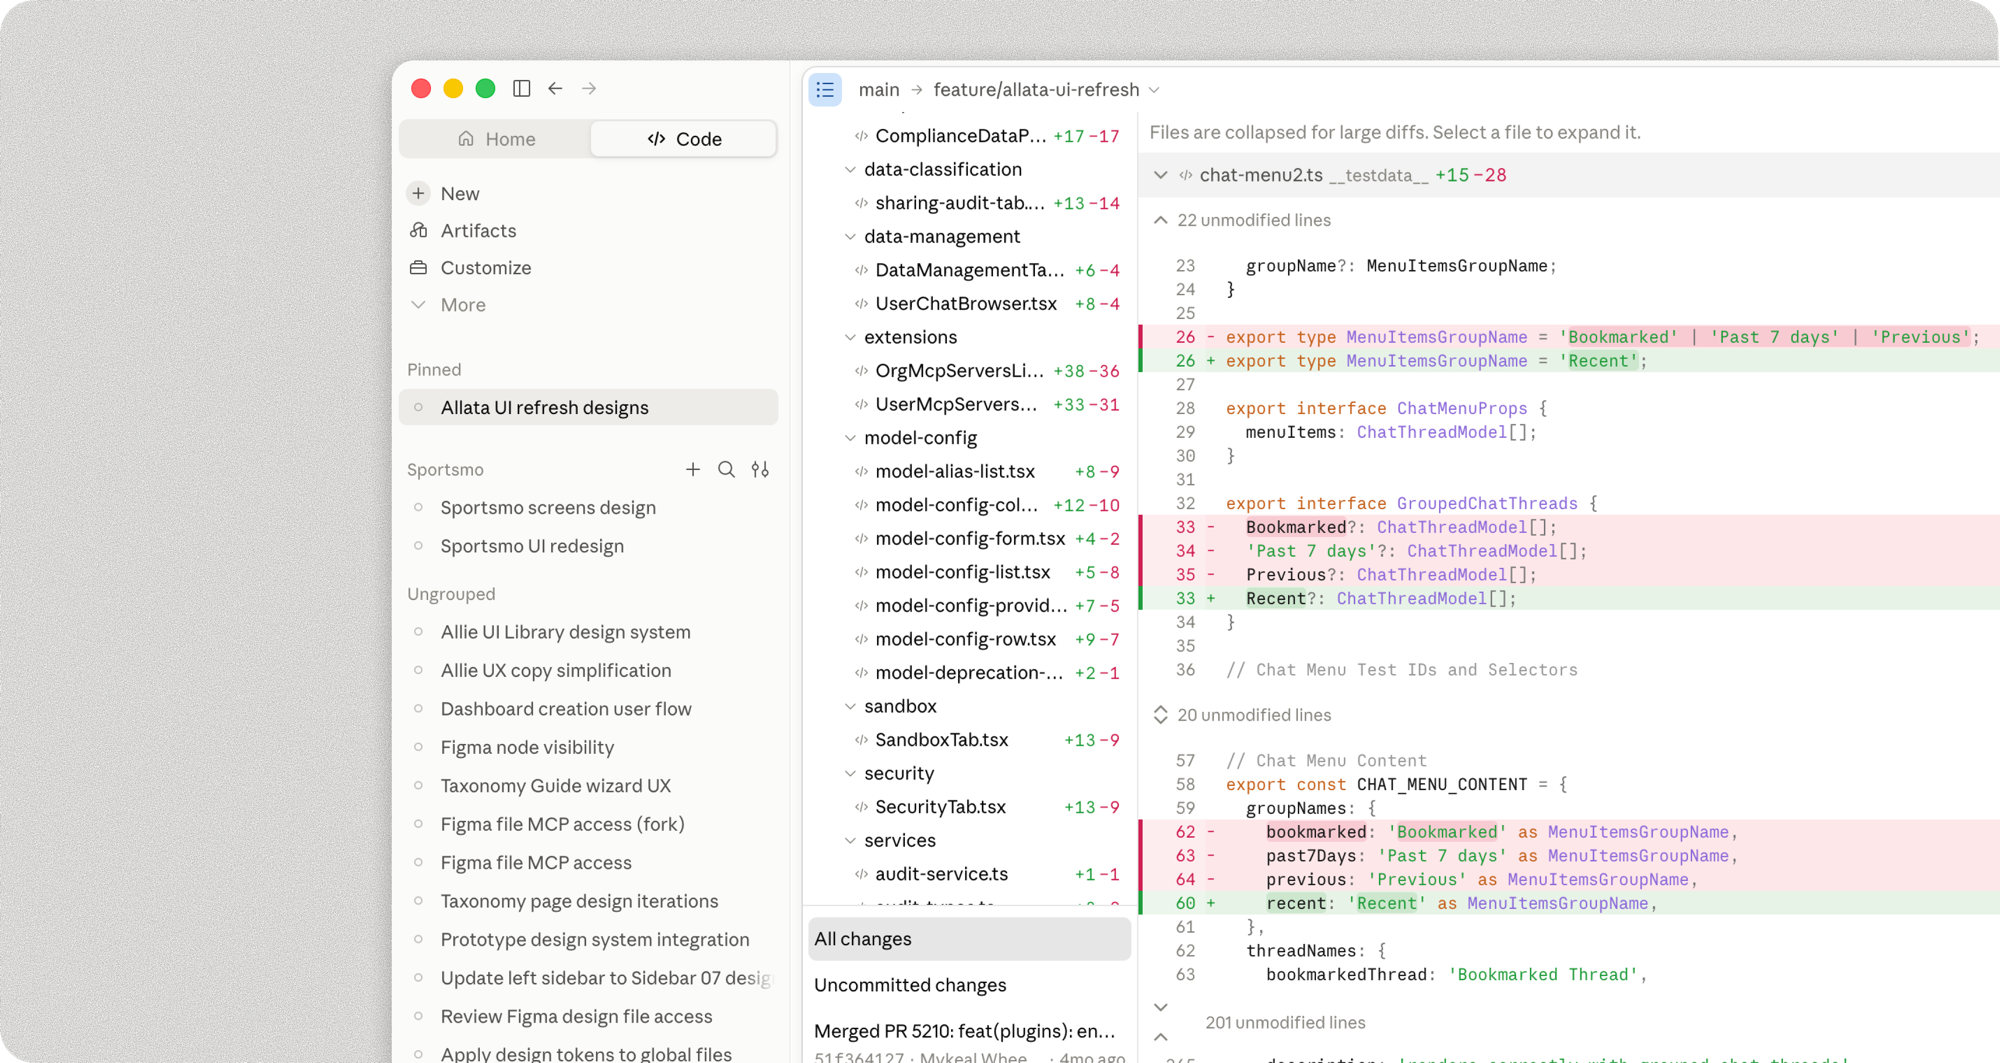Collapse the extensions folder
The height and width of the screenshot is (1063, 2000).
point(850,337)
